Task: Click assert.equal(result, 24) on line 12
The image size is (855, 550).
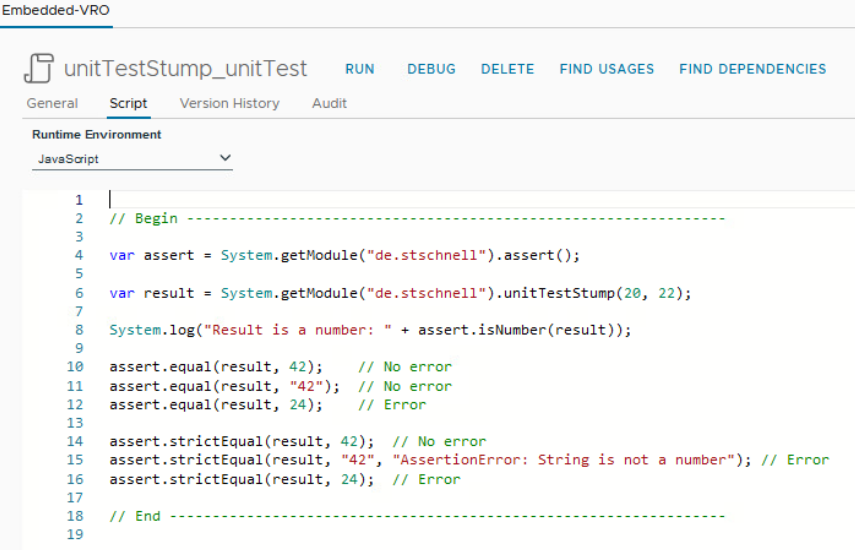Action: tap(216, 404)
